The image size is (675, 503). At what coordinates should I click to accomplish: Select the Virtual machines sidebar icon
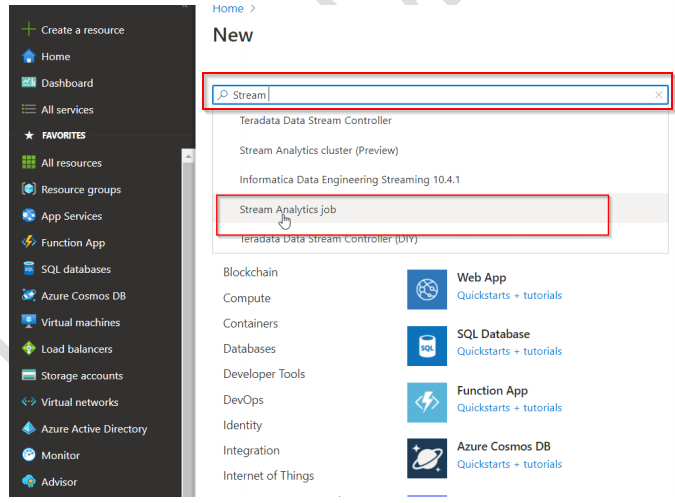29,323
